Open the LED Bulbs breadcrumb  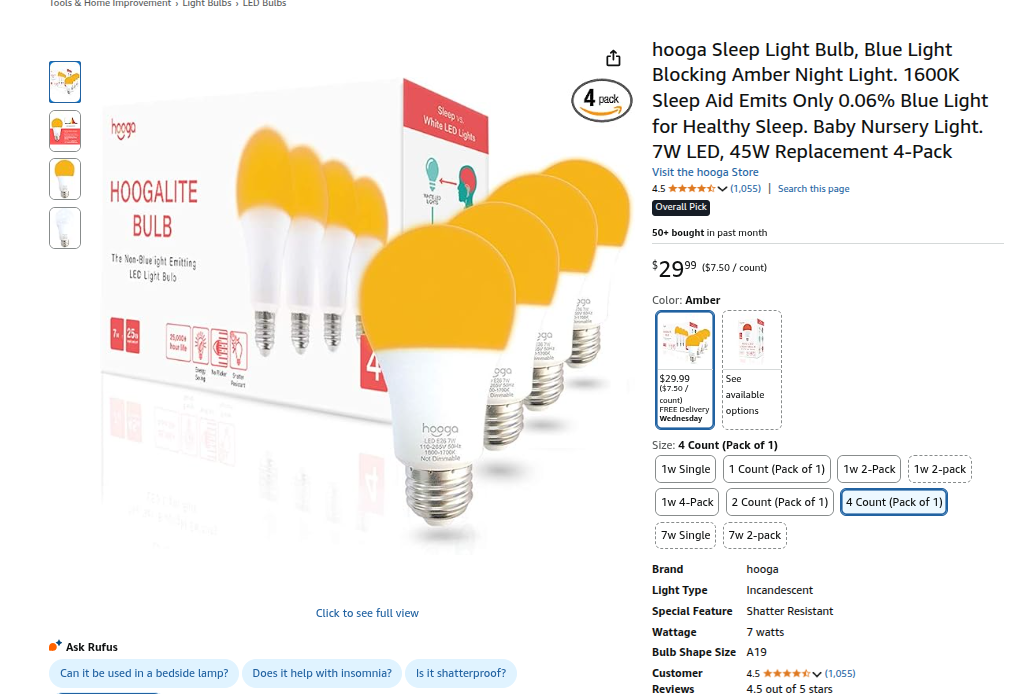(264, 4)
